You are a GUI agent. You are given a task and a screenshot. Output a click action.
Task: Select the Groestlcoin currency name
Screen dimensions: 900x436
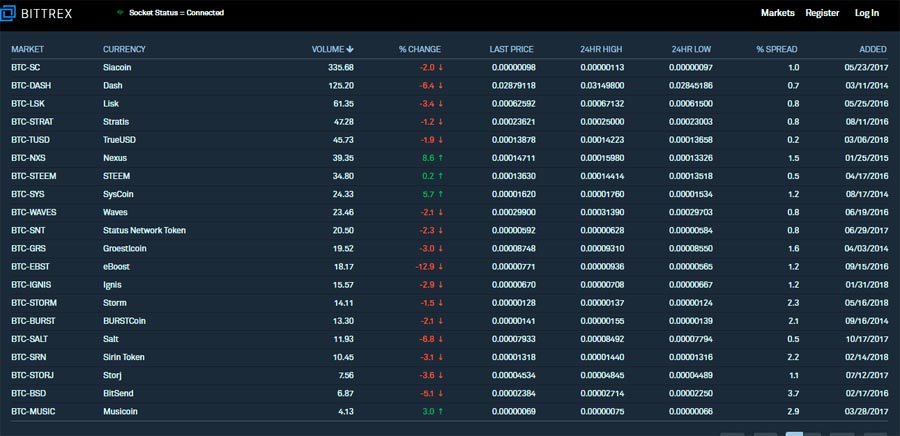[125, 248]
